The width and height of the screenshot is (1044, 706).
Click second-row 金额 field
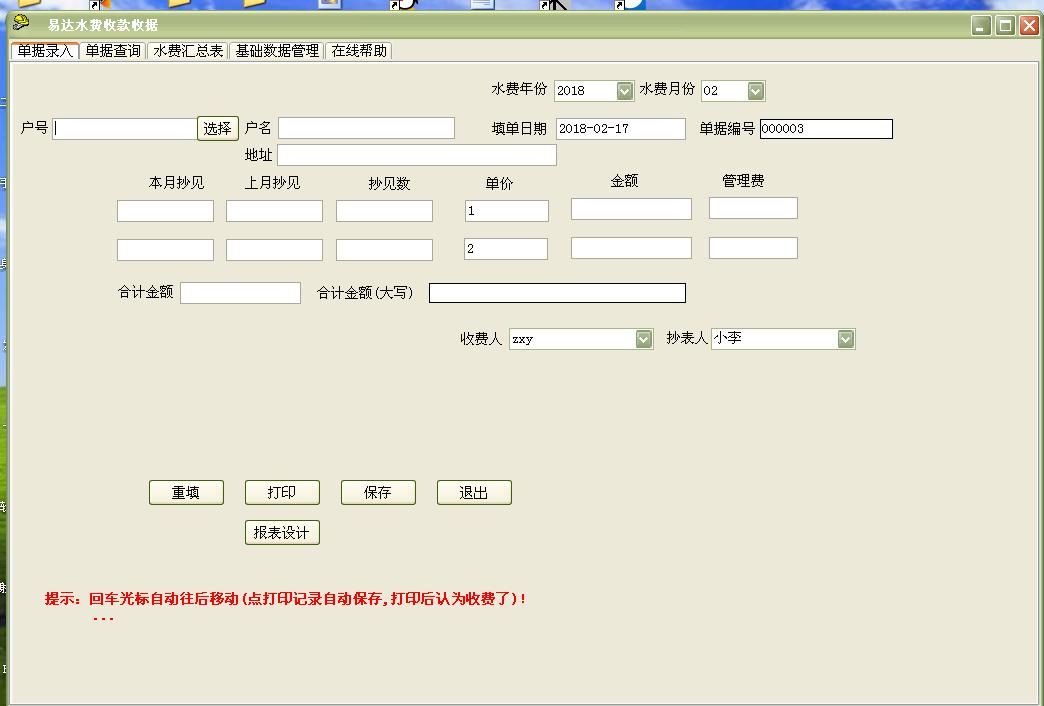coord(631,248)
